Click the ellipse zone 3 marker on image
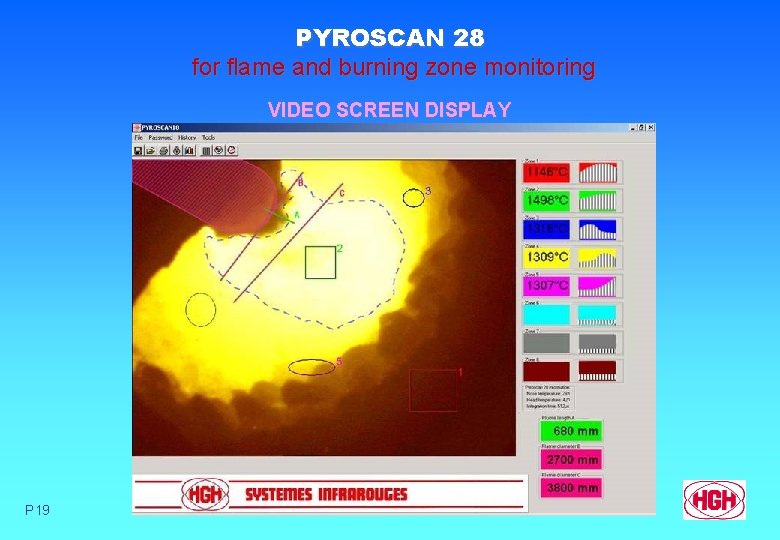This screenshot has height=540, width=780. click(413, 198)
